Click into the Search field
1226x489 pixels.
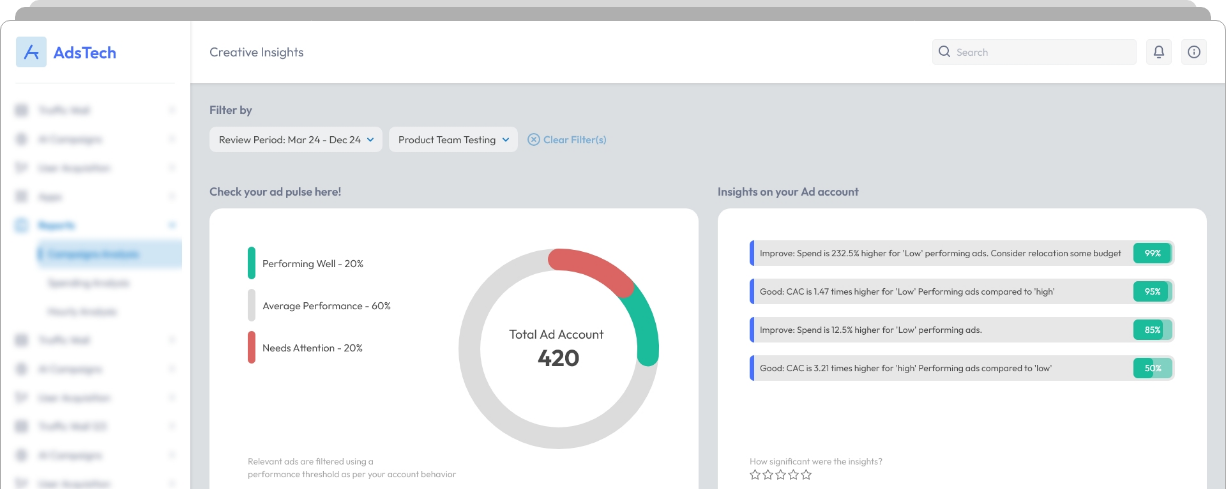(x=1040, y=52)
